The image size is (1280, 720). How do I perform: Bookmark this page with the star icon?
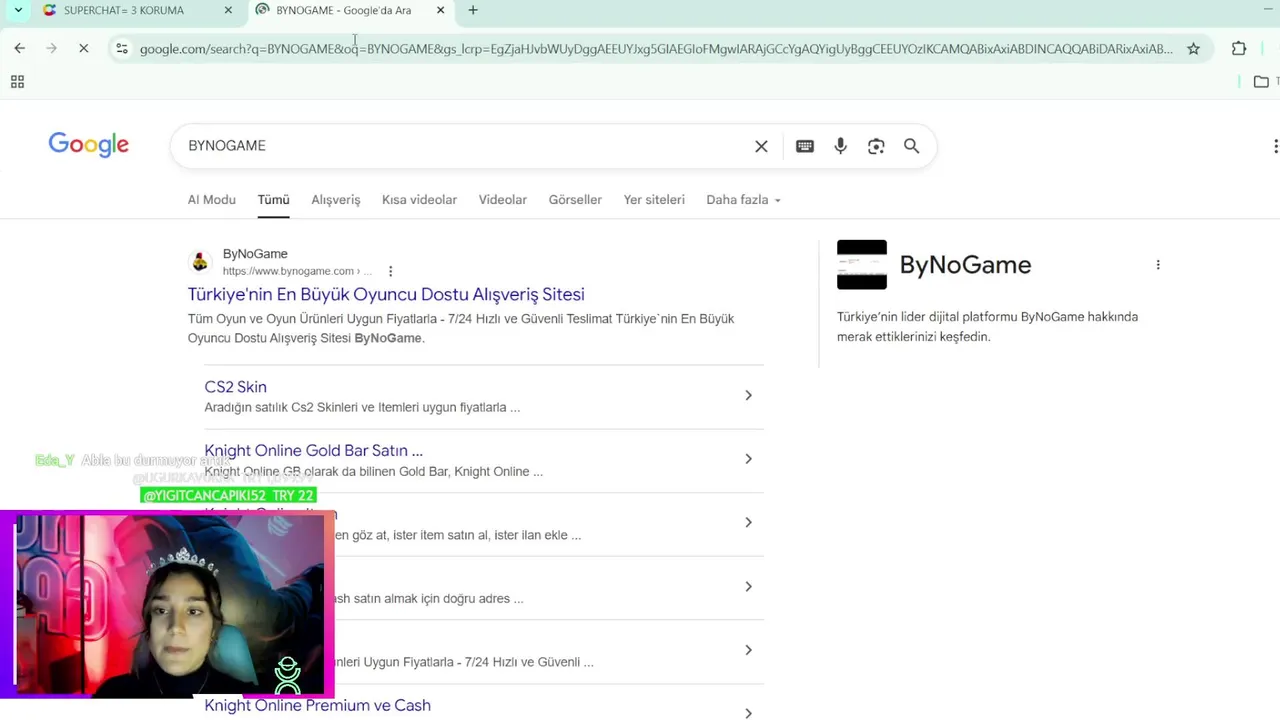(1193, 48)
